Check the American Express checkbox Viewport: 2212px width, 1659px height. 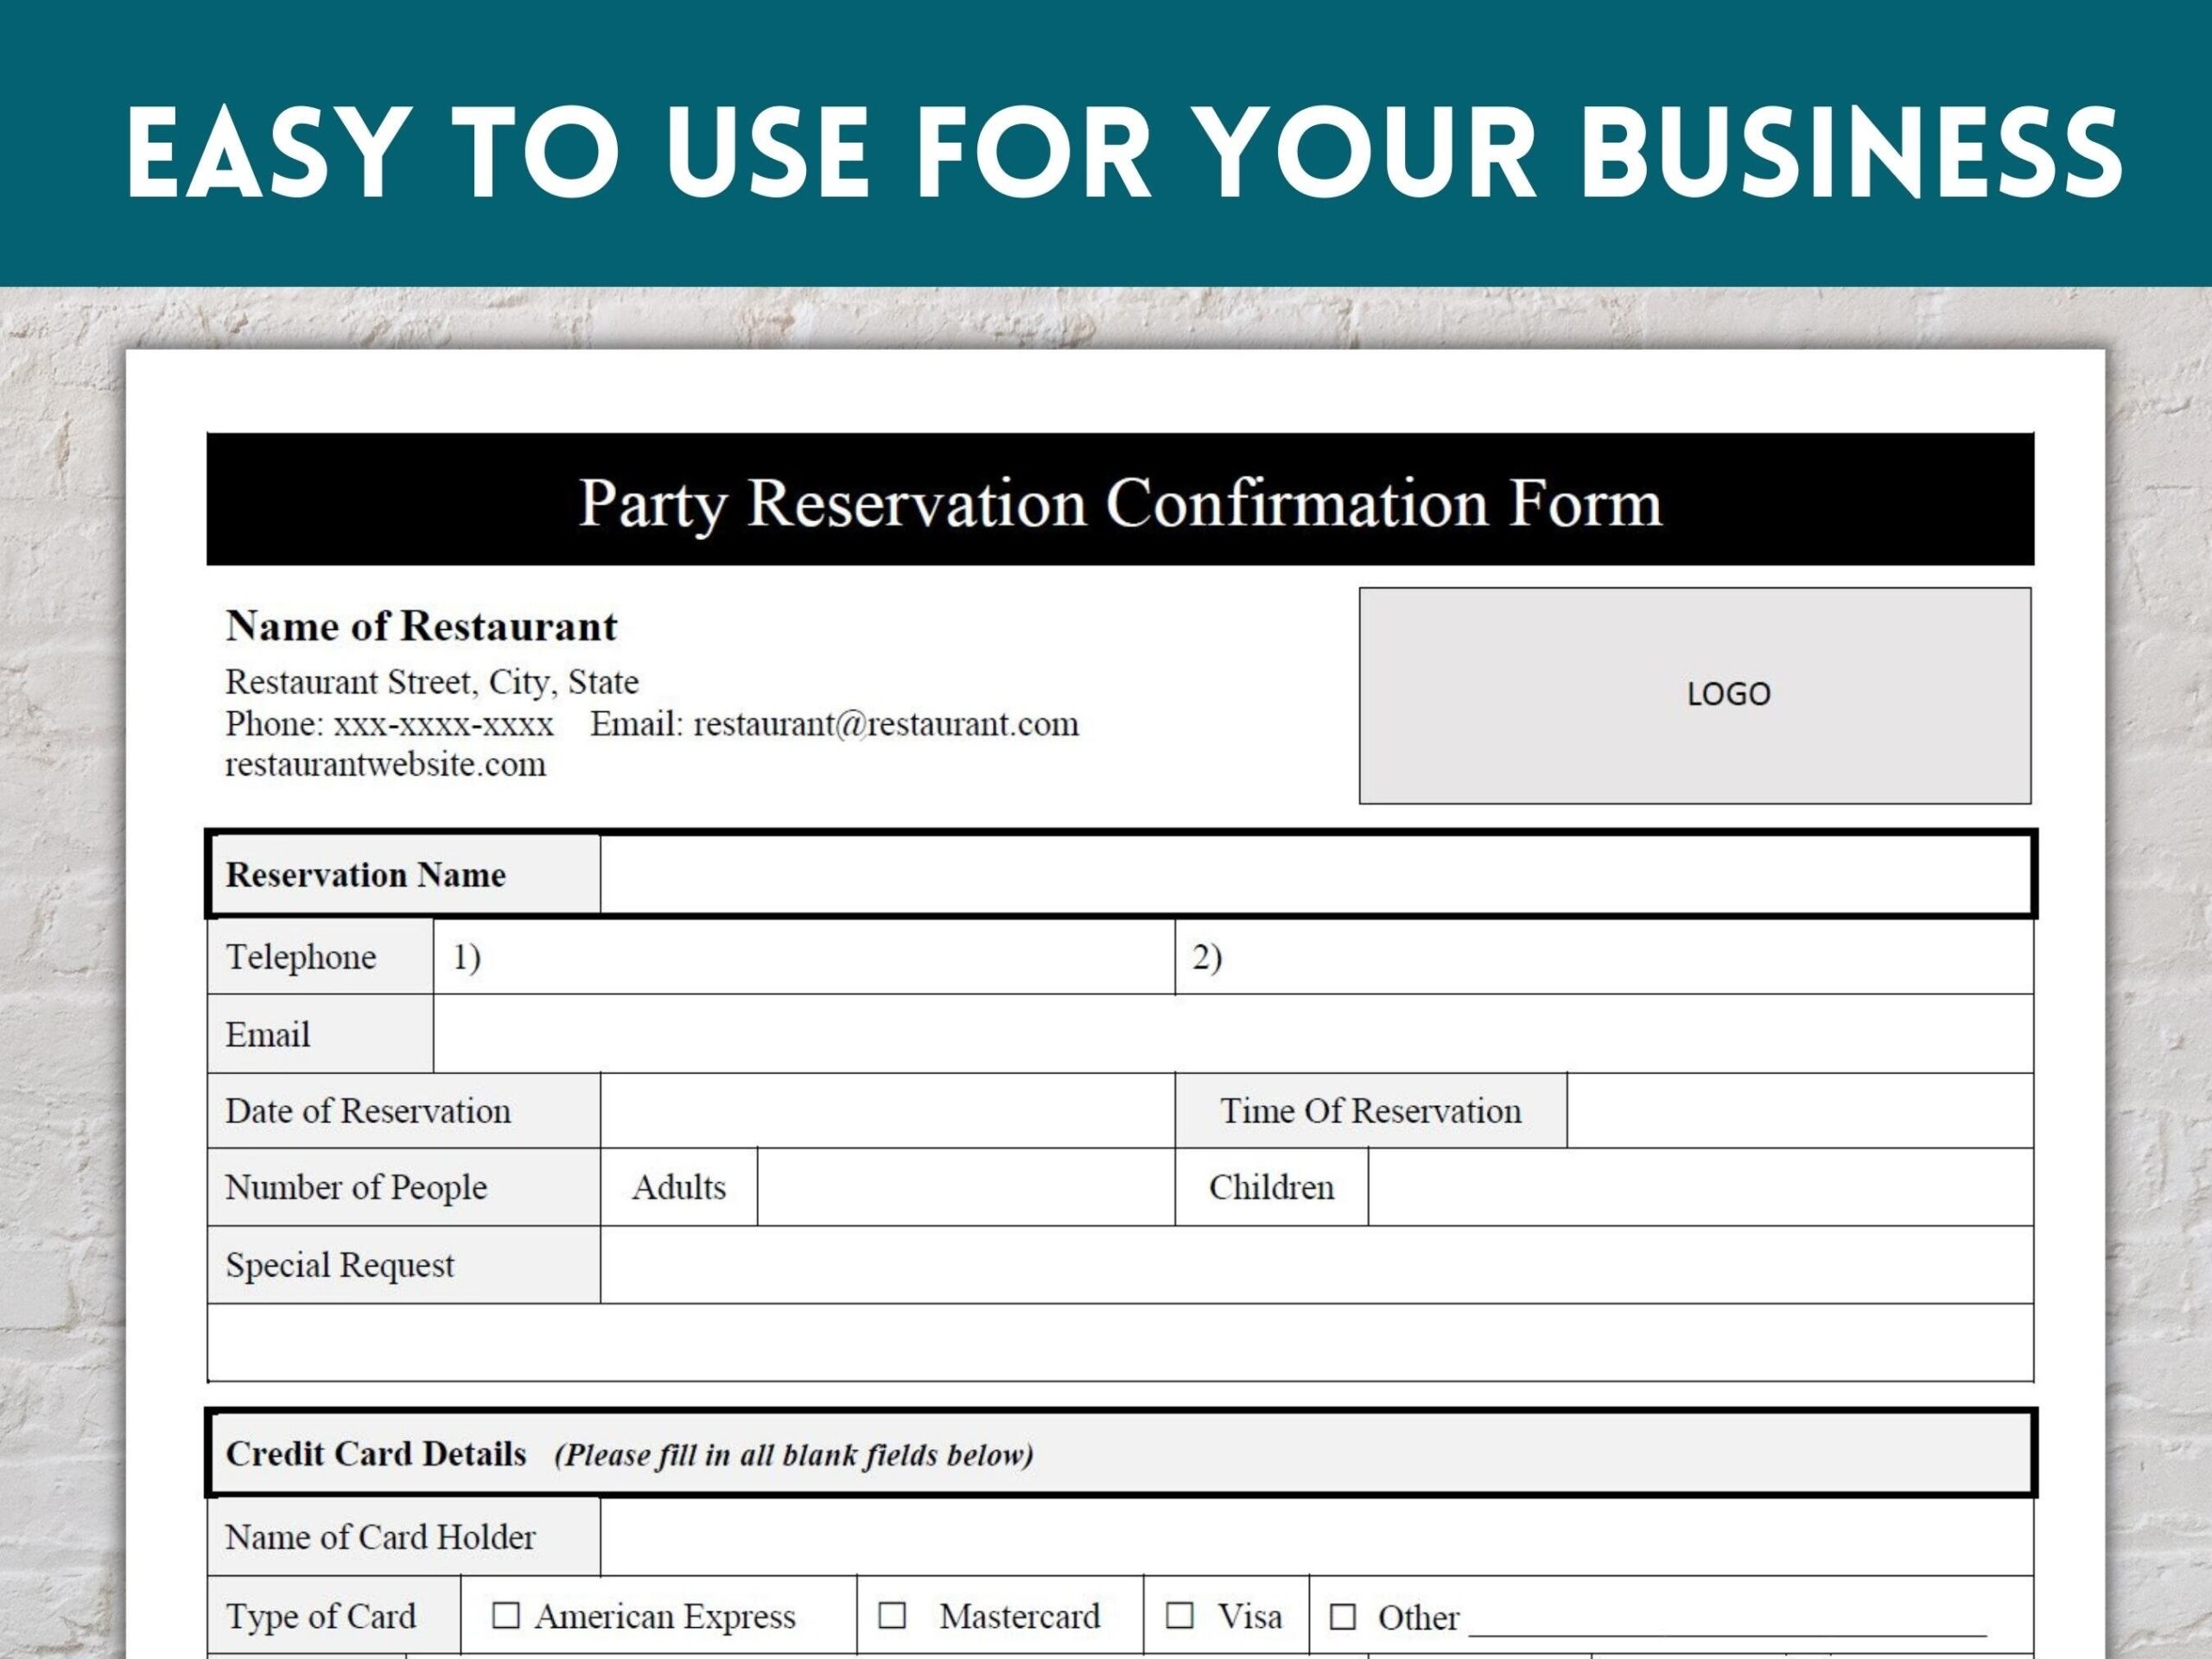(506, 1617)
